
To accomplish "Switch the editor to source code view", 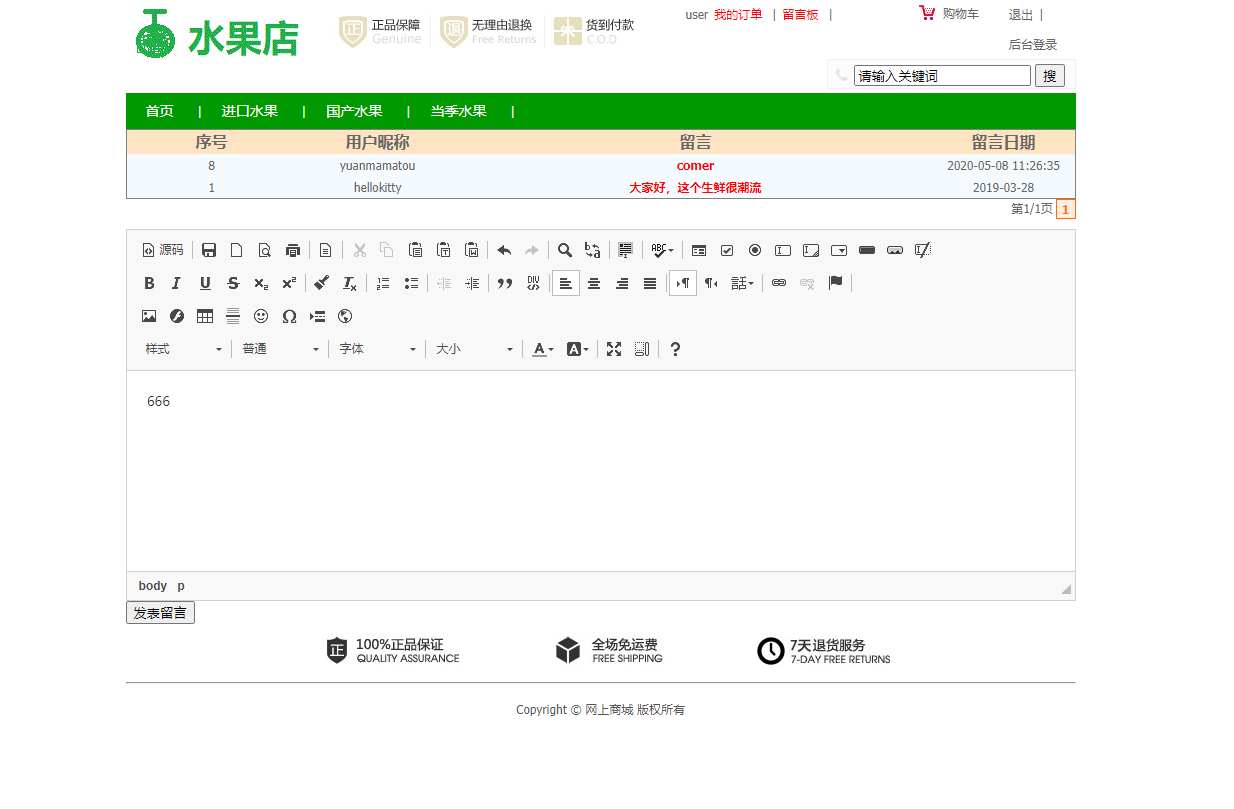I will pyautogui.click(x=163, y=250).
